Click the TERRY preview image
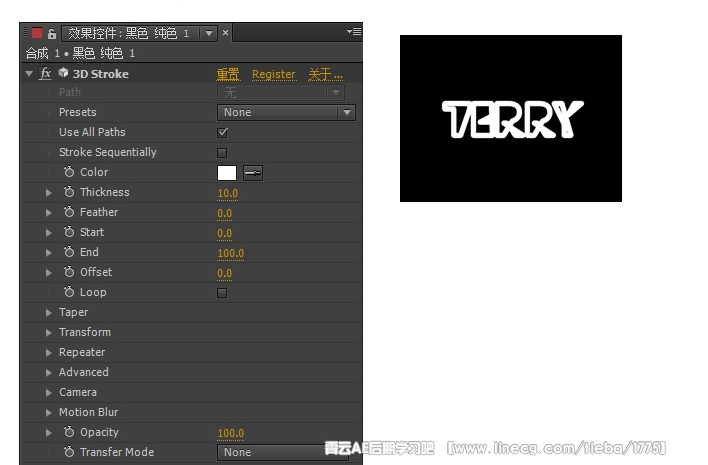 tap(511, 118)
